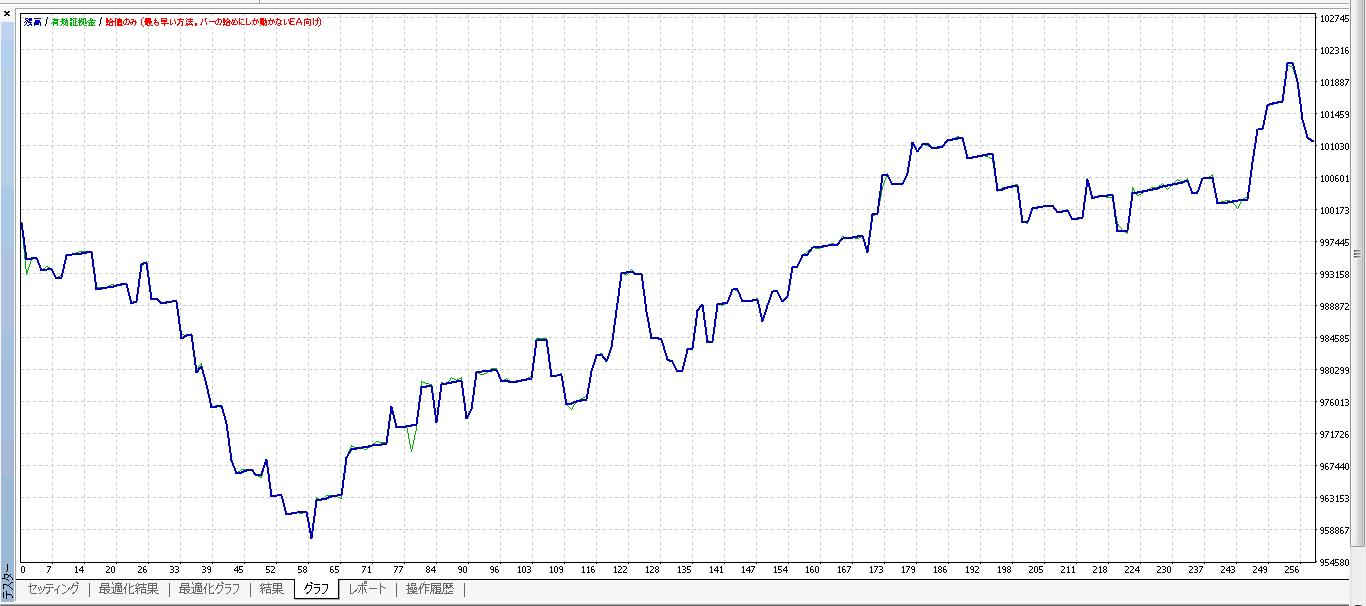Click the grip handle on the right border

coord(1357,254)
